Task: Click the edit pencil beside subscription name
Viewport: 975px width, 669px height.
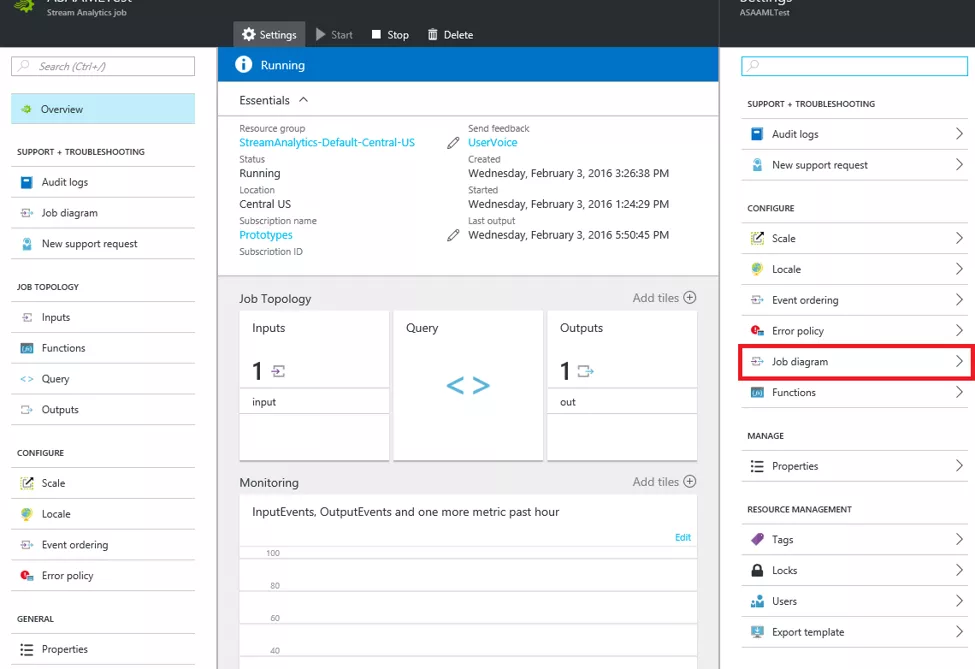Action: (453, 235)
